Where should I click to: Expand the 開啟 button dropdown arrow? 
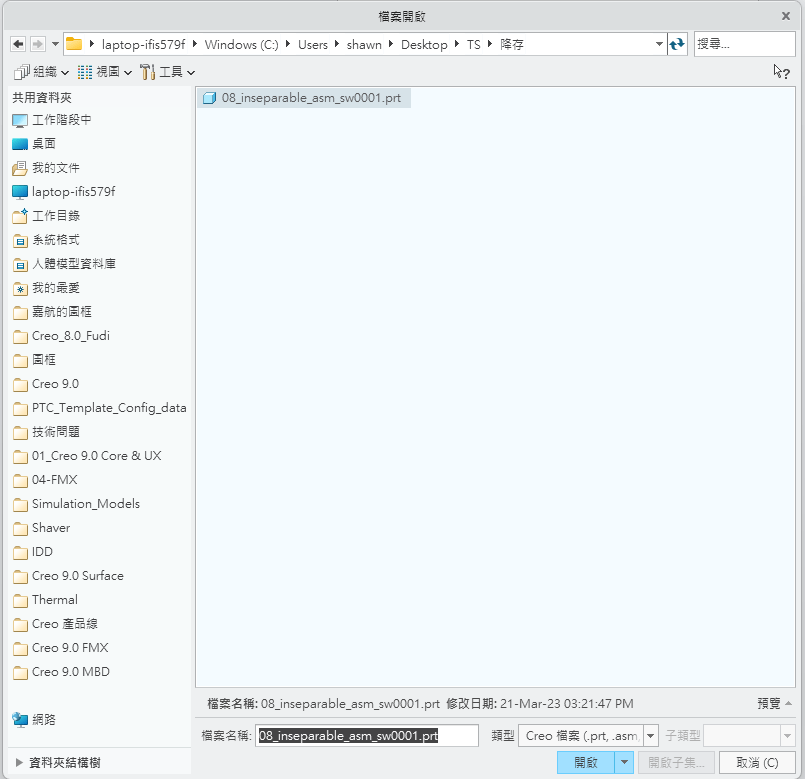[624, 762]
